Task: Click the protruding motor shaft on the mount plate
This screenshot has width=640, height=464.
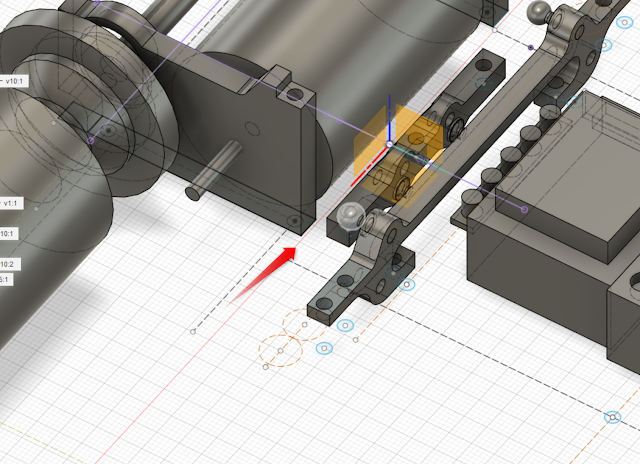Action: 215,171
